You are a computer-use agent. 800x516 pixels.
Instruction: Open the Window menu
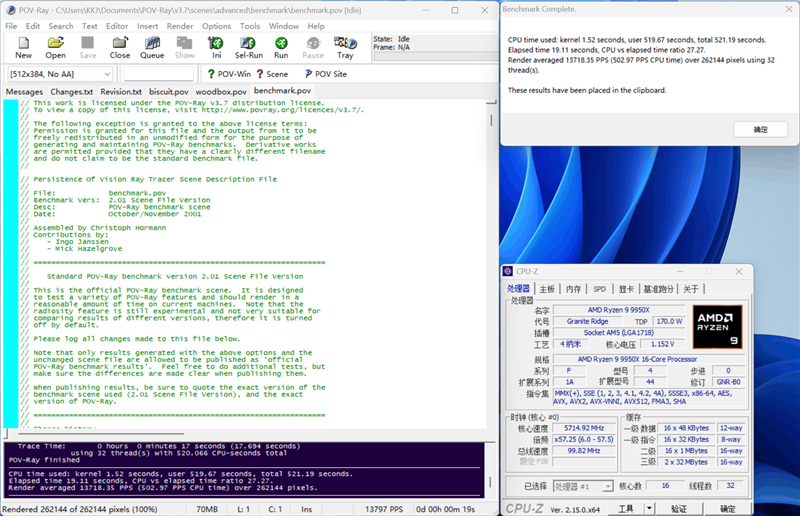click(x=284, y=26)
